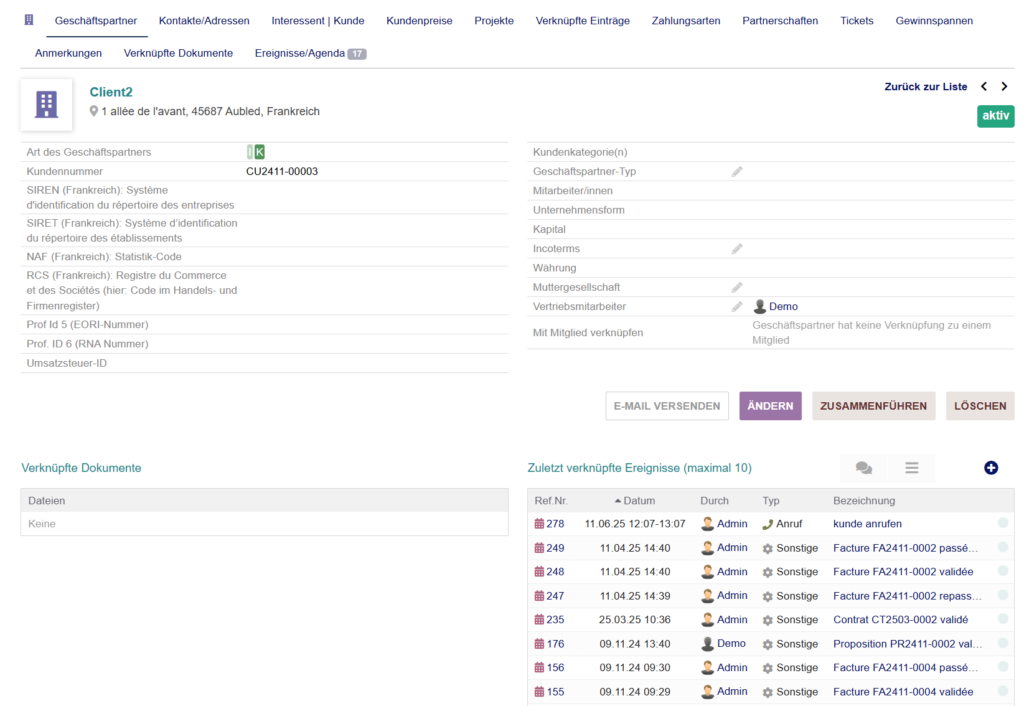Show events in list view icon
The height and width of the screenshot is (706, 1024).
(911, 468)
